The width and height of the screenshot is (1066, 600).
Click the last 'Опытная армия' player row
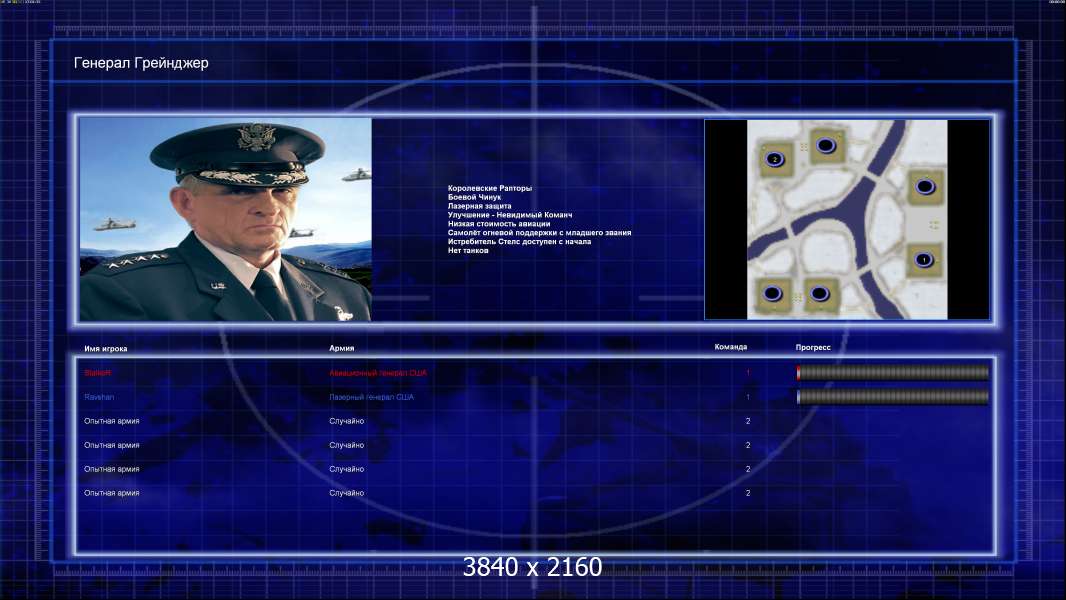pos(111,493)
